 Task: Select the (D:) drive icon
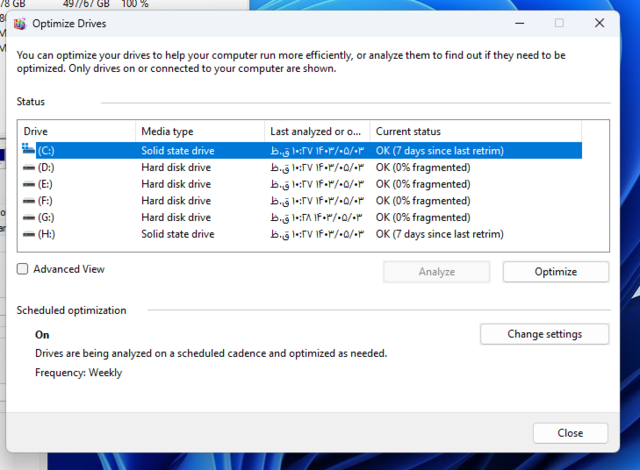(x=28, y=168)
